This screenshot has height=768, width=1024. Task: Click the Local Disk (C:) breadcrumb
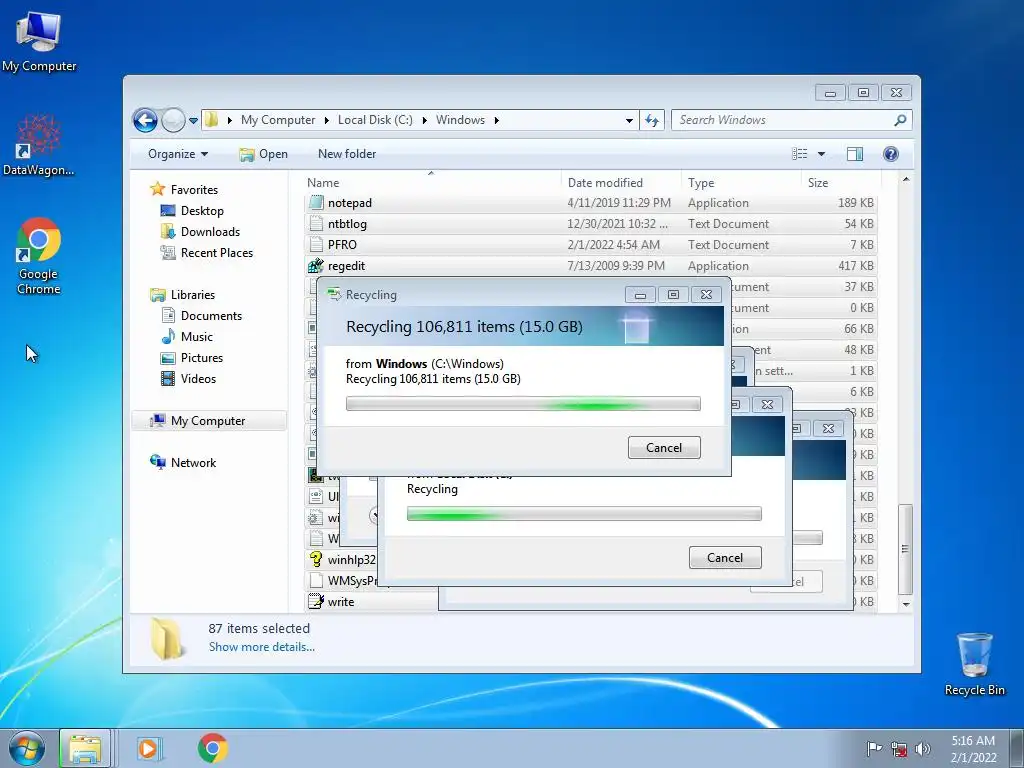(375, 120)
